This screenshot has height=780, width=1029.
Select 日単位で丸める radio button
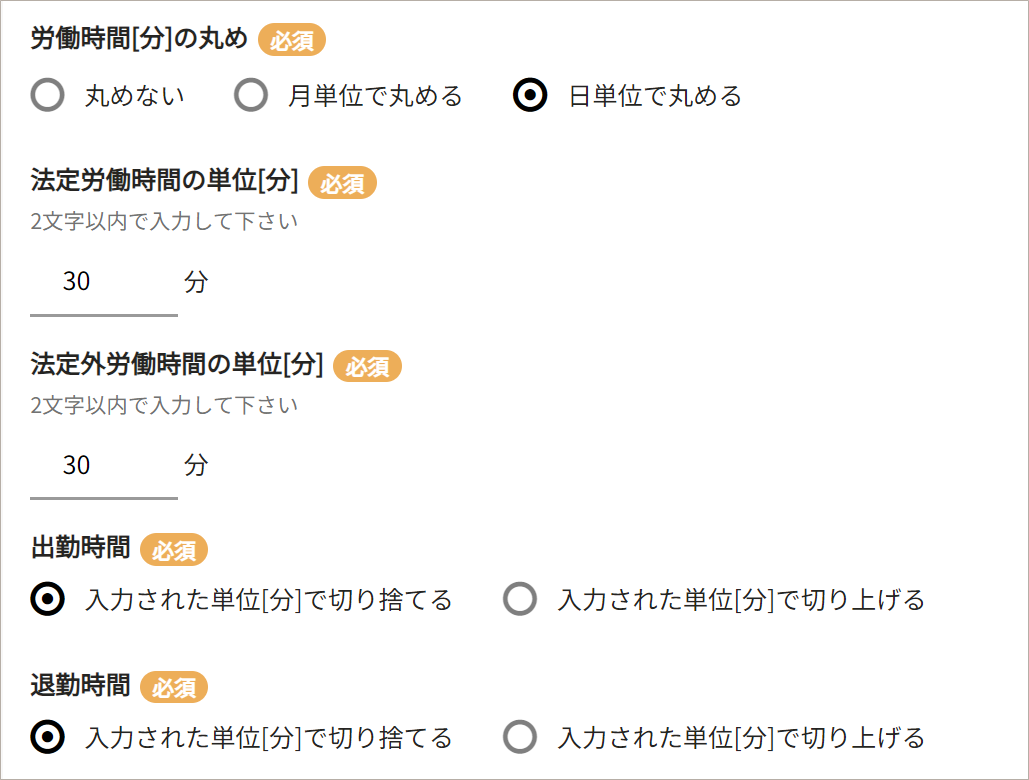pyautogui.click(x=530, y=96)
